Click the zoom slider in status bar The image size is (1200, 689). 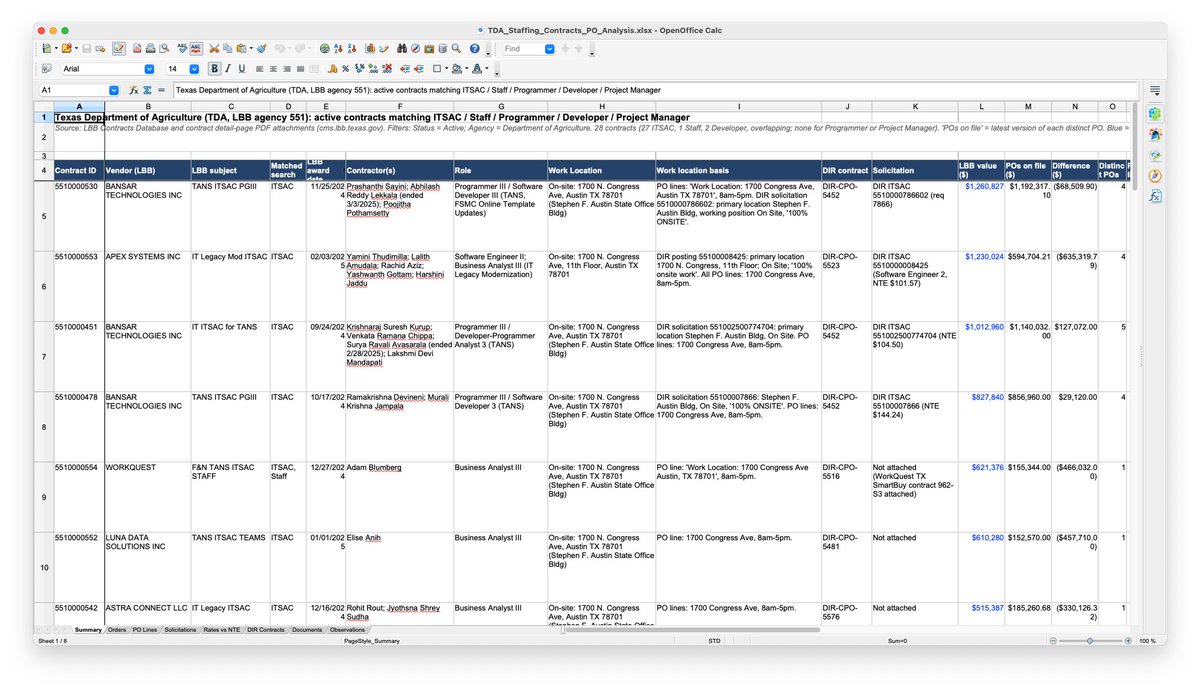[x=1090, y=641]
